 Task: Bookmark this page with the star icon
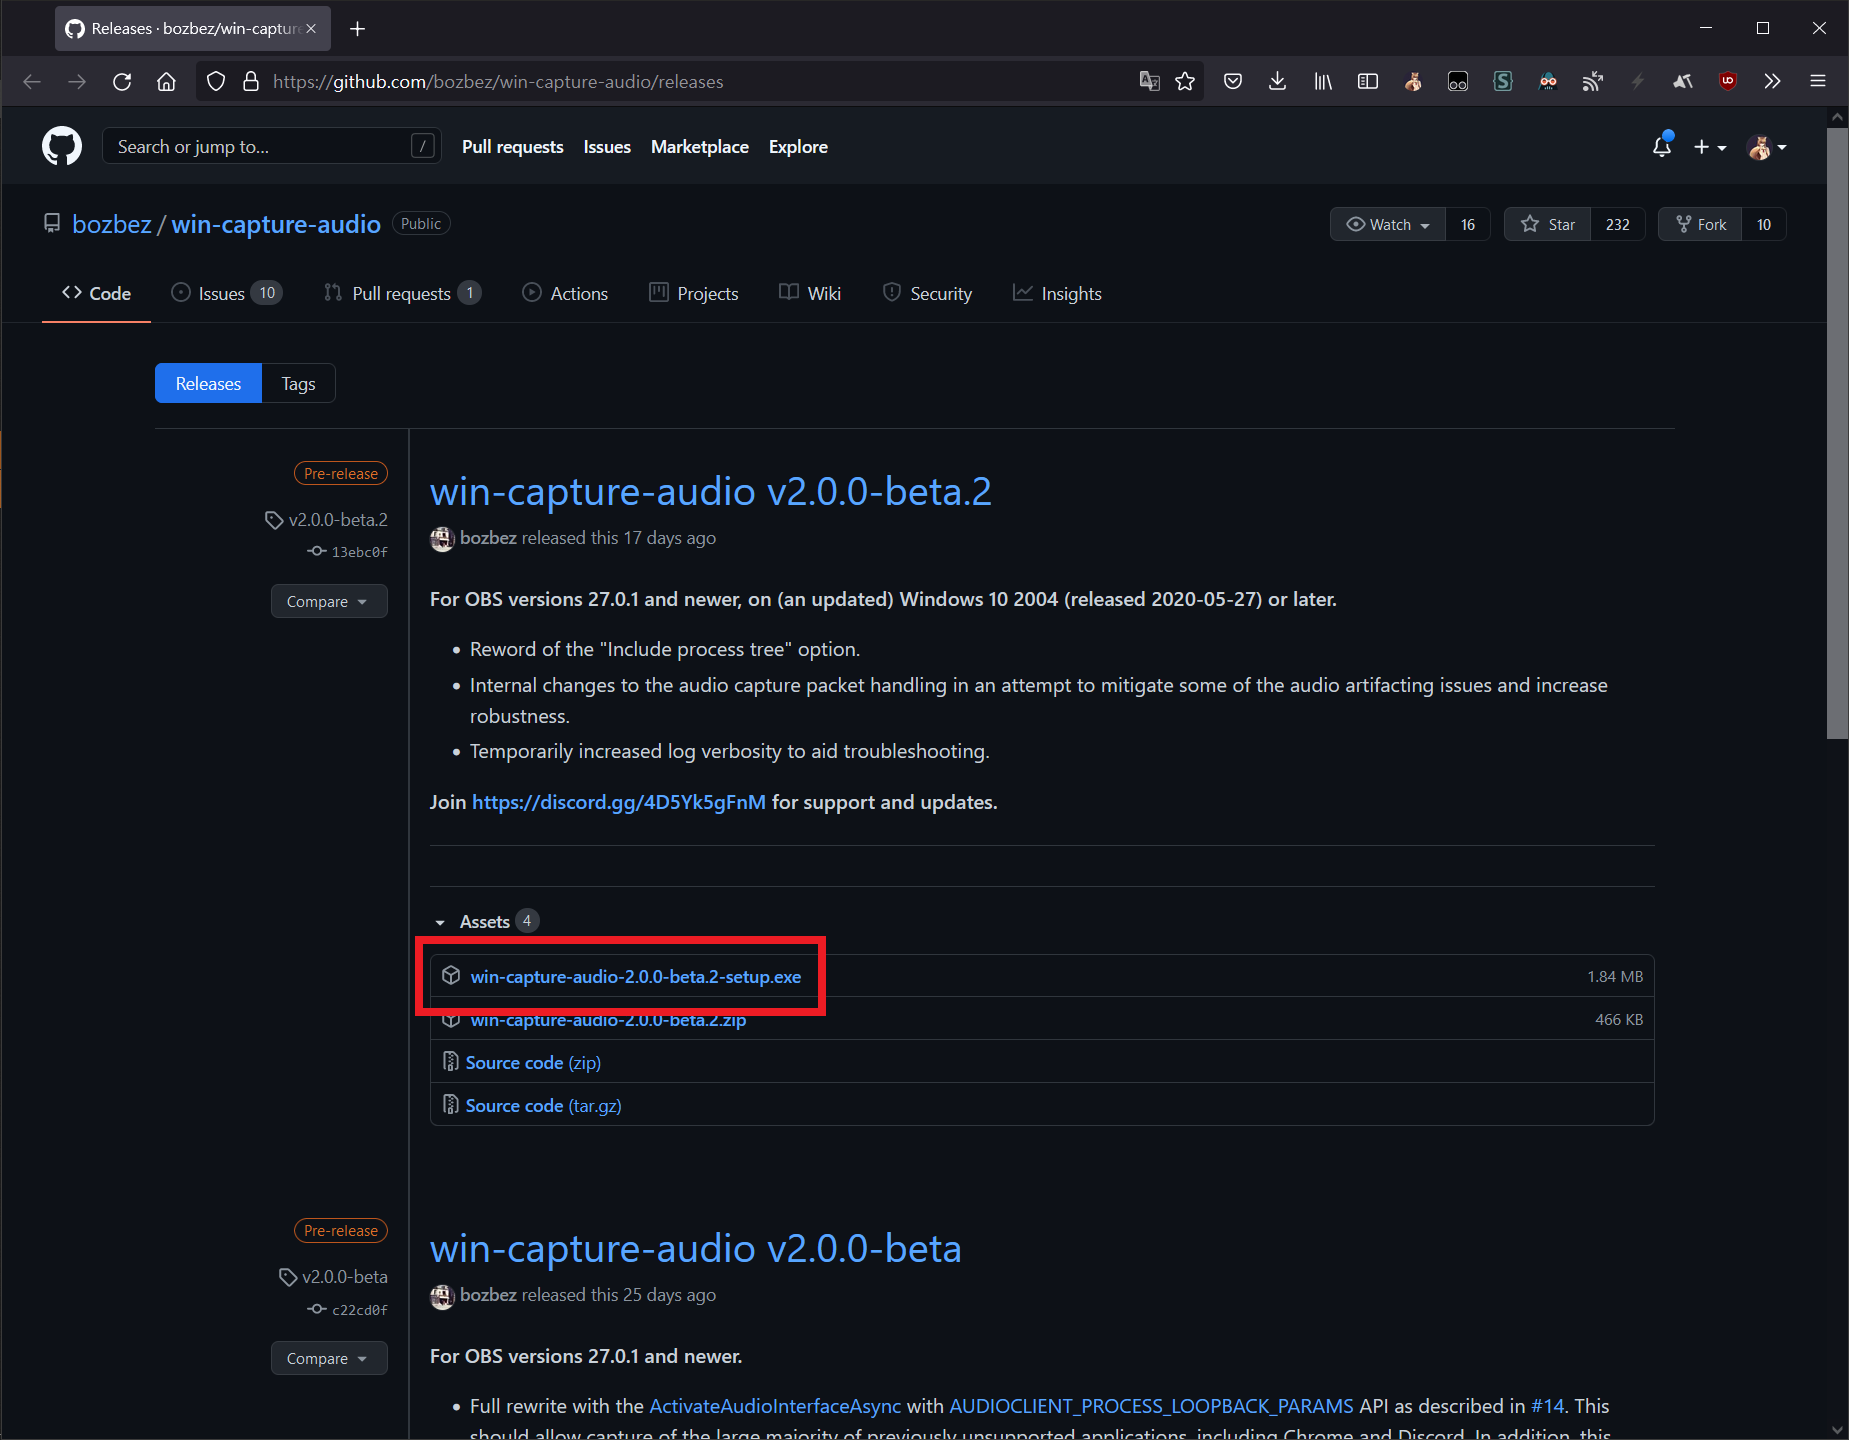[1186, 81]
